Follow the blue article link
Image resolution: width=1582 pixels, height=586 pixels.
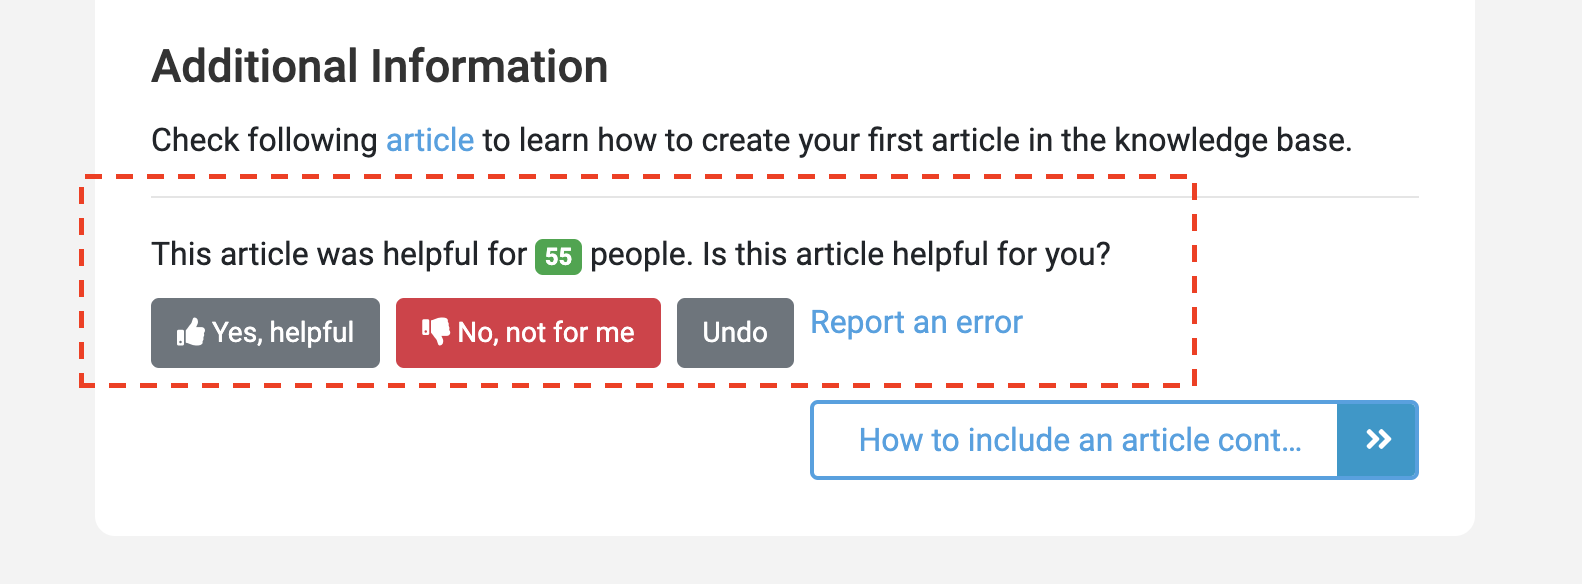430,140
